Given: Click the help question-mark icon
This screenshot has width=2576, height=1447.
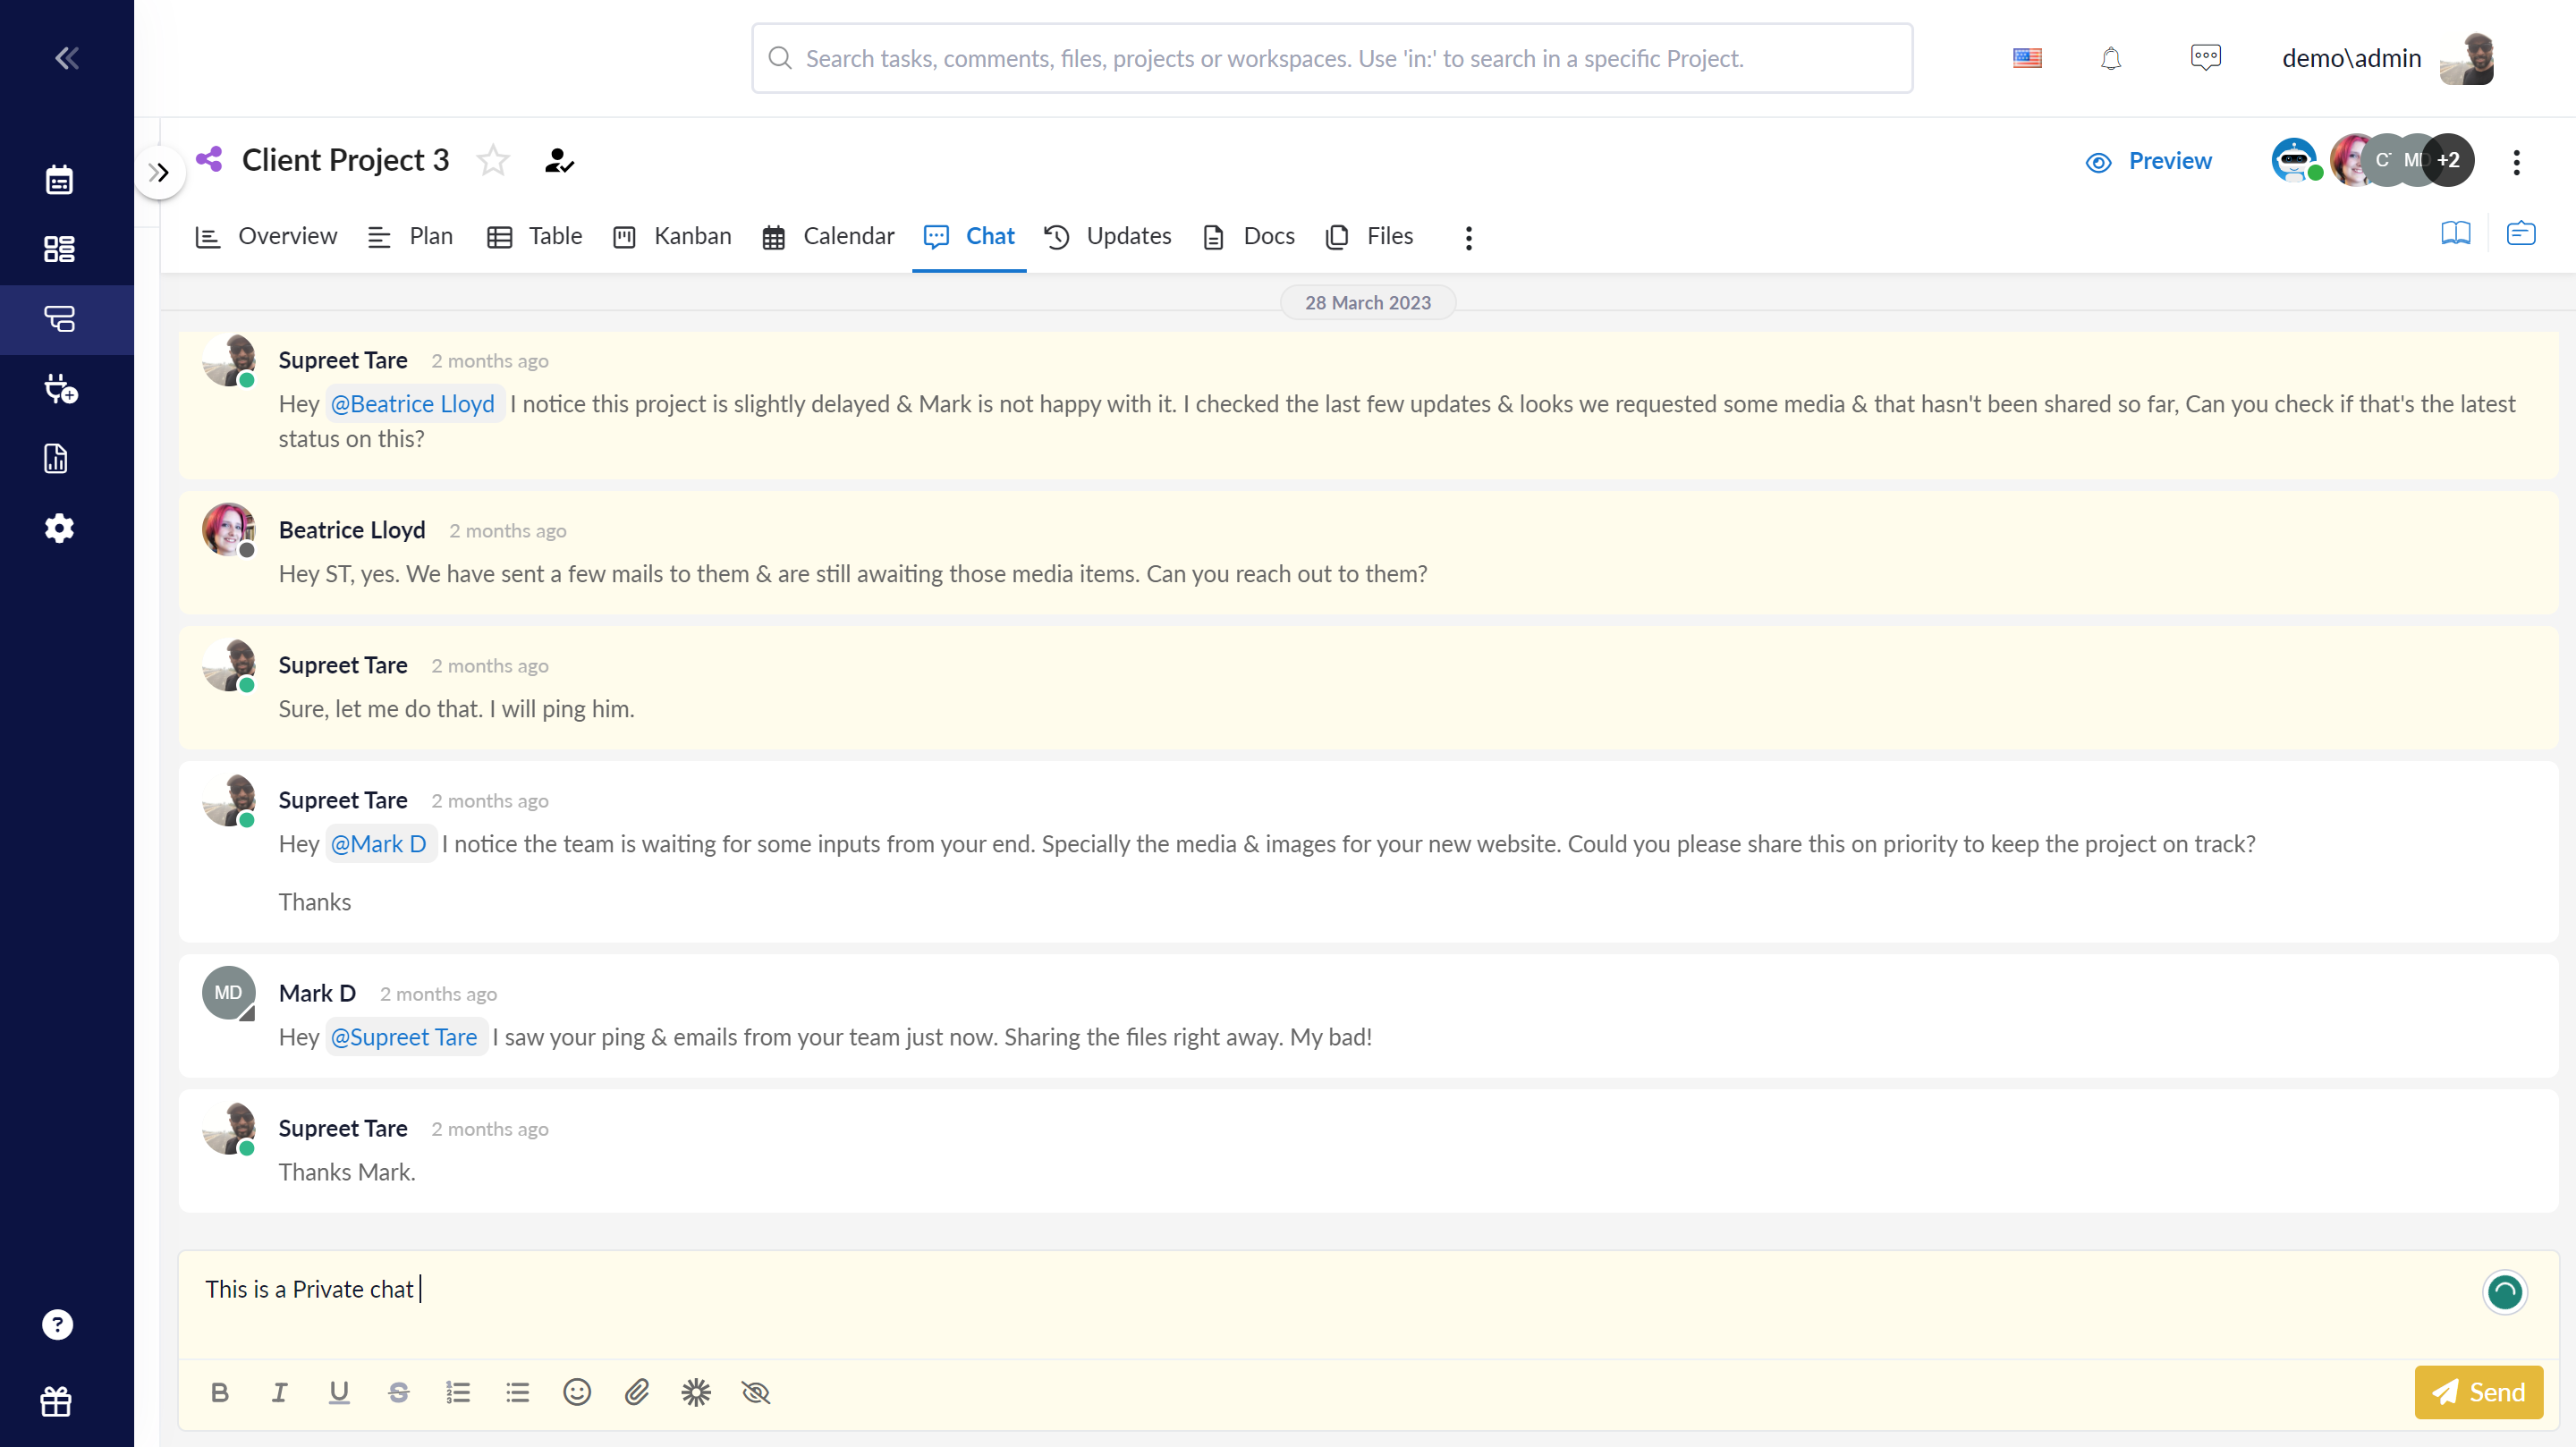Looking at the screenshot, I should coord(57,1324).
